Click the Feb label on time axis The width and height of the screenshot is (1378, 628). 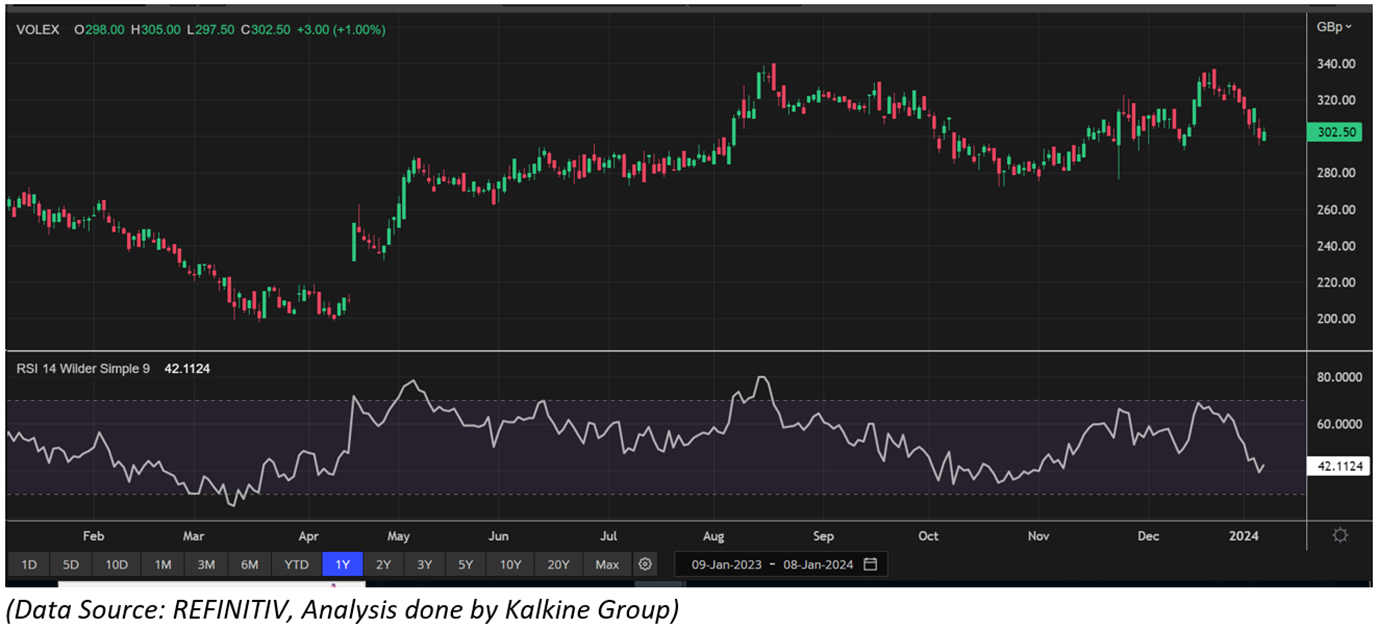93,535
